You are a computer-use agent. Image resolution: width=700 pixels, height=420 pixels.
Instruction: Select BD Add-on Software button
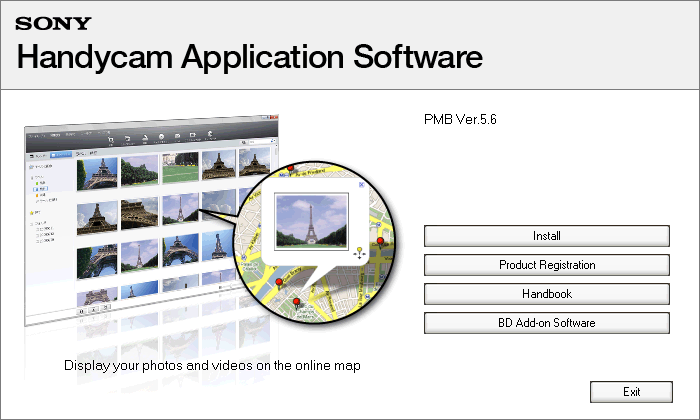point(546,323)
